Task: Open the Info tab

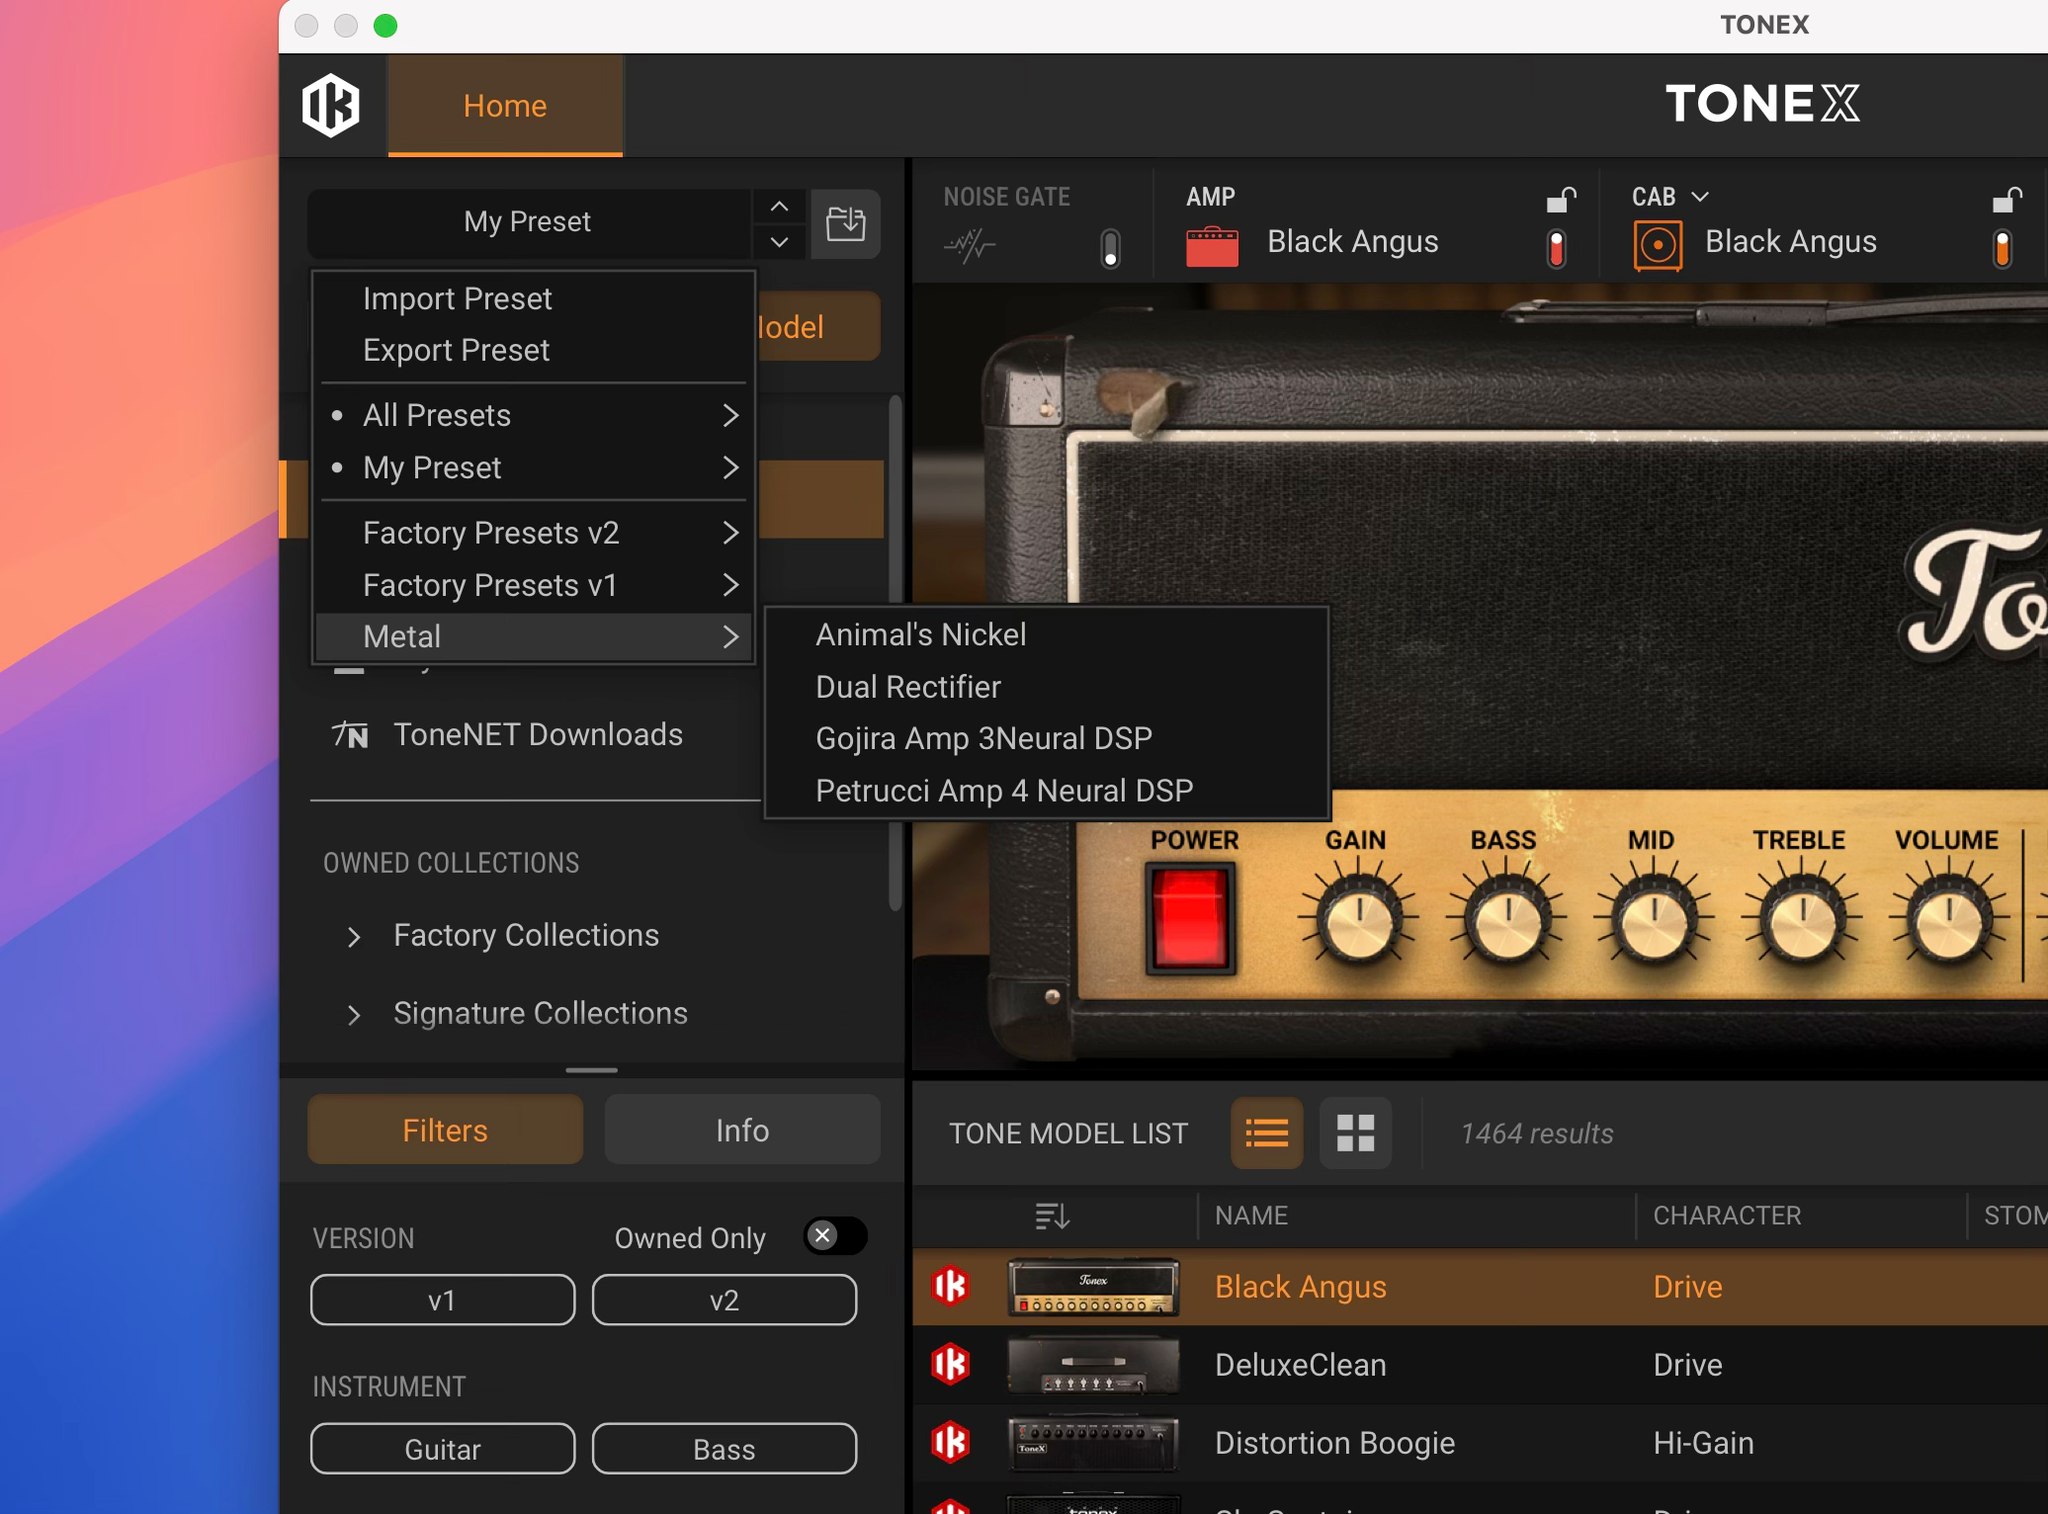Action: 742,1130
